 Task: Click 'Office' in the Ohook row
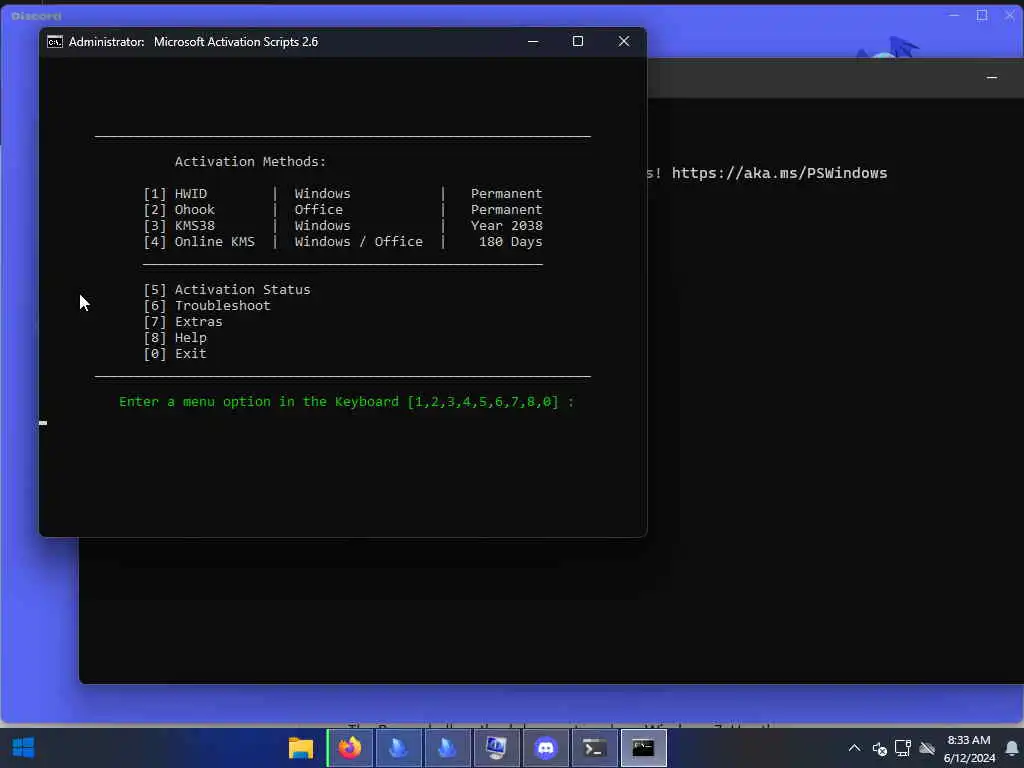tap(319, 210)
